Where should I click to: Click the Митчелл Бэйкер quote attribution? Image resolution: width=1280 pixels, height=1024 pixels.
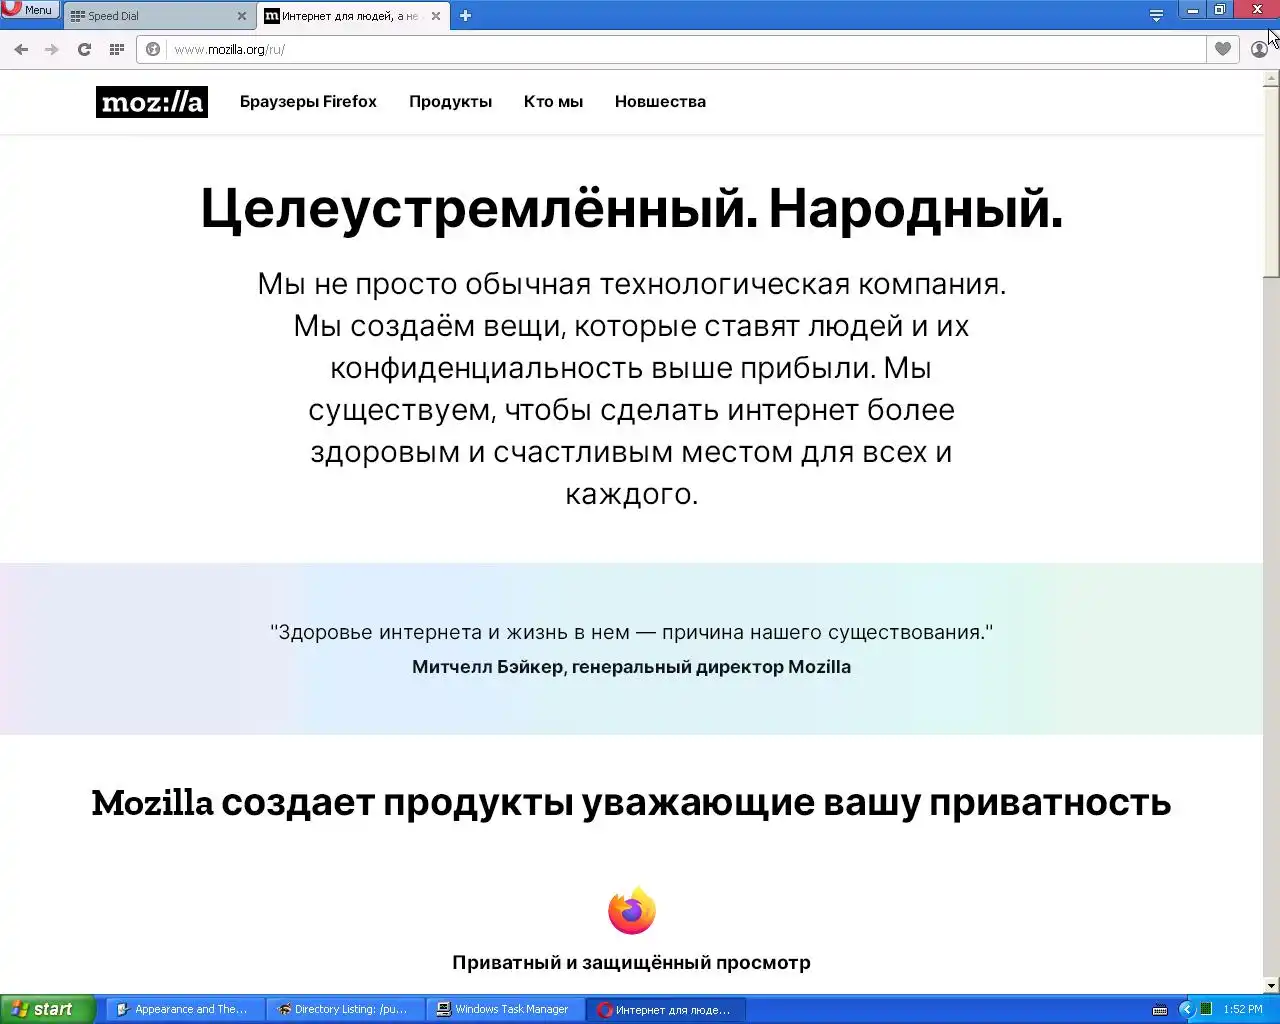coord(631,667)
